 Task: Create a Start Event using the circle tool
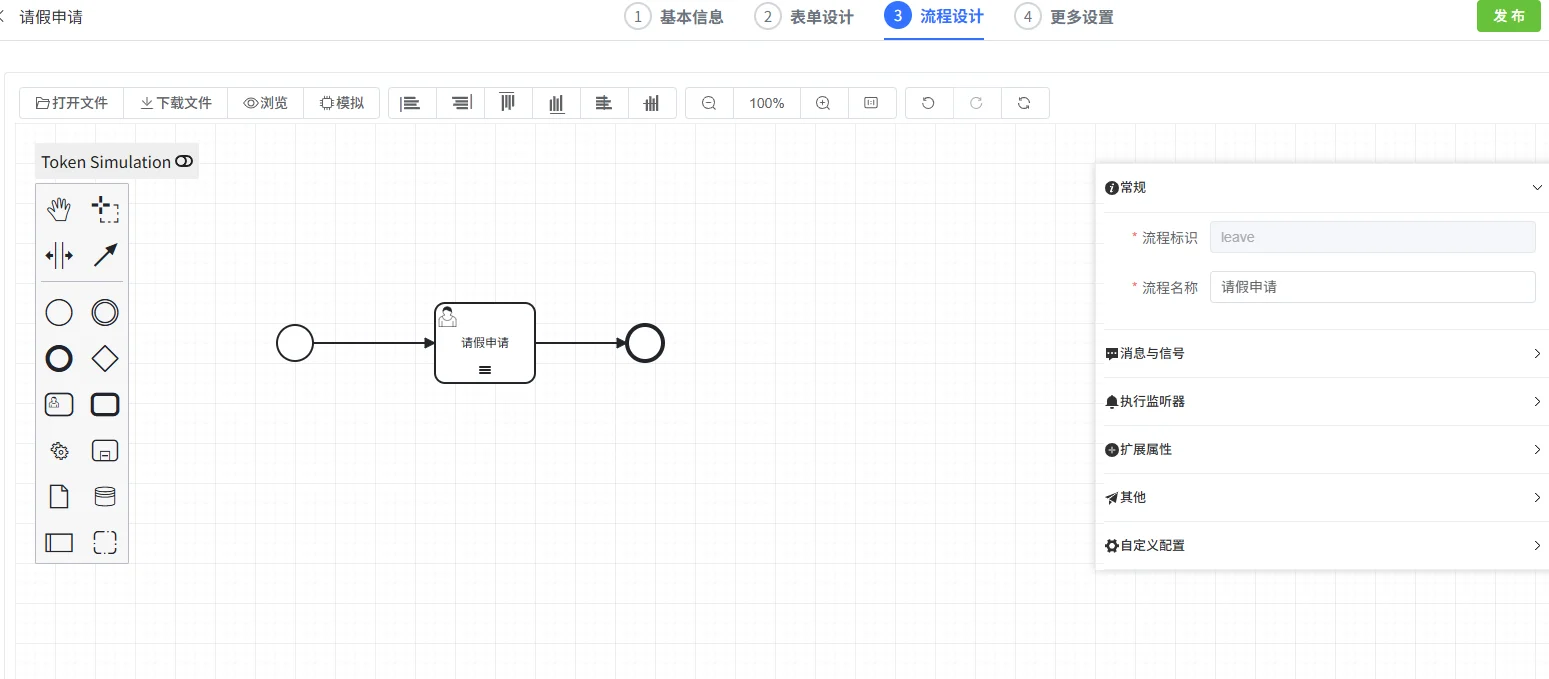pyautogui.click(x=58, y=312)
